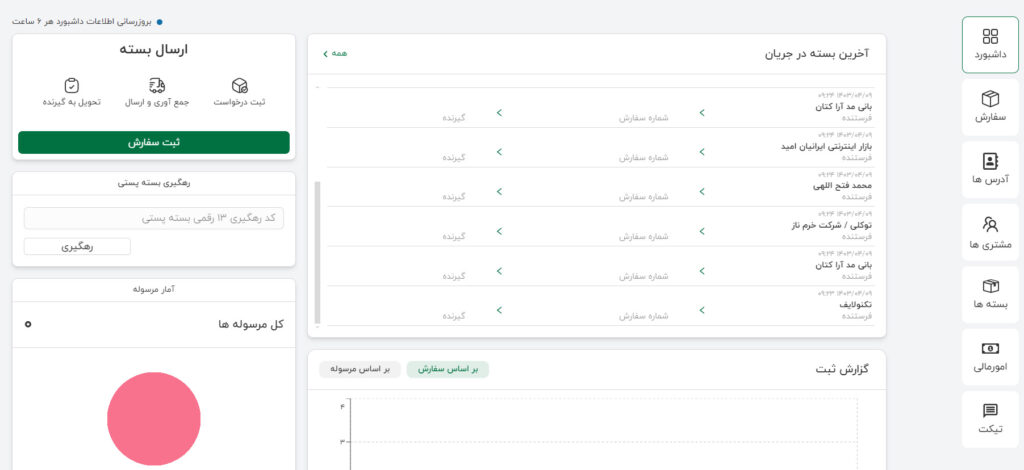
Task: Open the سفارش order box icon
Action: [x=990, y=99]
